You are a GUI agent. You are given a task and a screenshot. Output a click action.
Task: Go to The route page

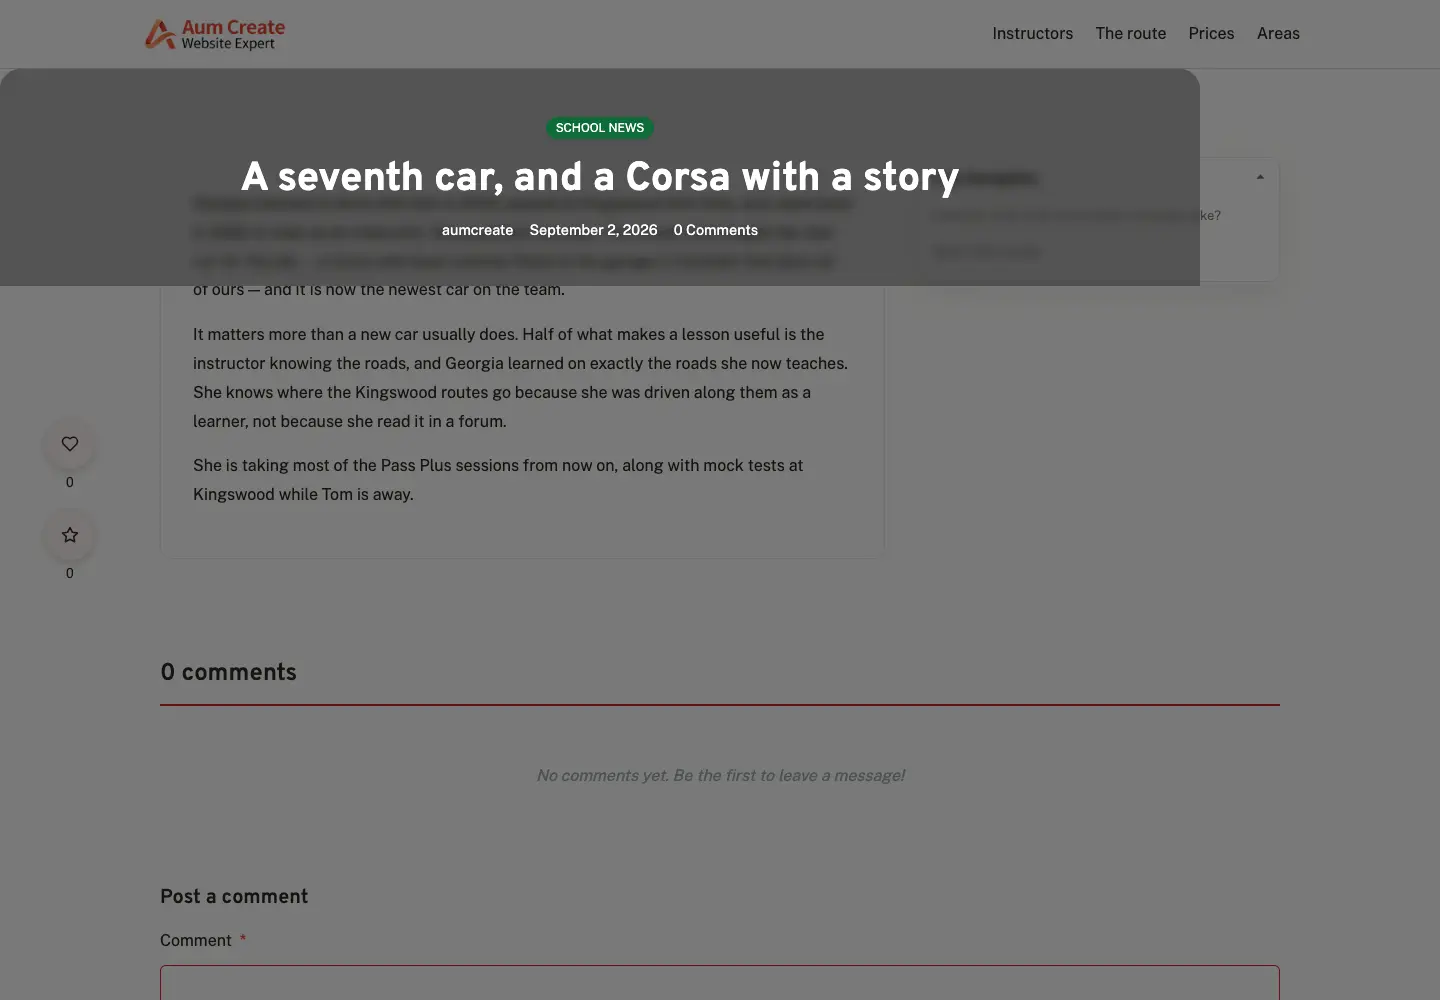pyautogui.click(x=1130, y=34)
